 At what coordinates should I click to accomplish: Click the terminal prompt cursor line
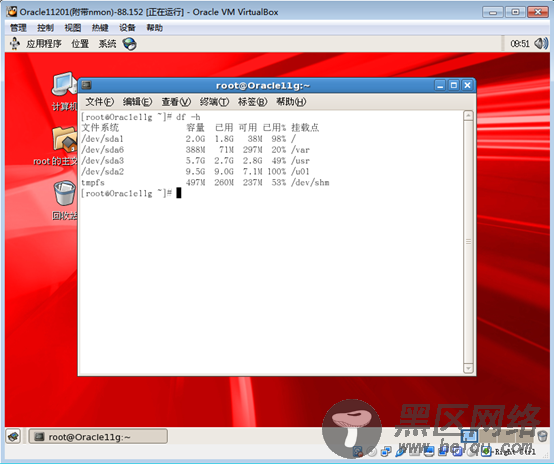point(131,193)
